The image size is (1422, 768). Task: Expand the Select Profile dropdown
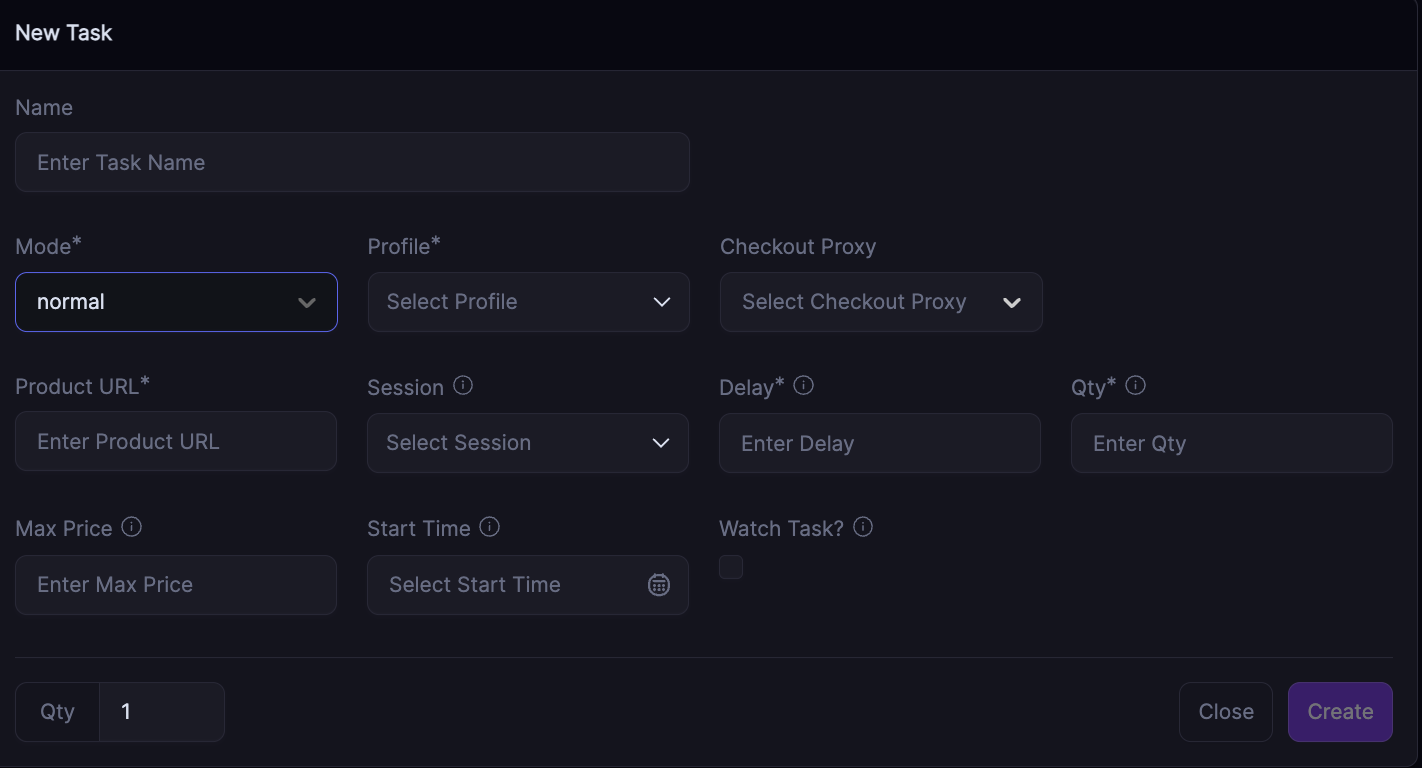528,302
